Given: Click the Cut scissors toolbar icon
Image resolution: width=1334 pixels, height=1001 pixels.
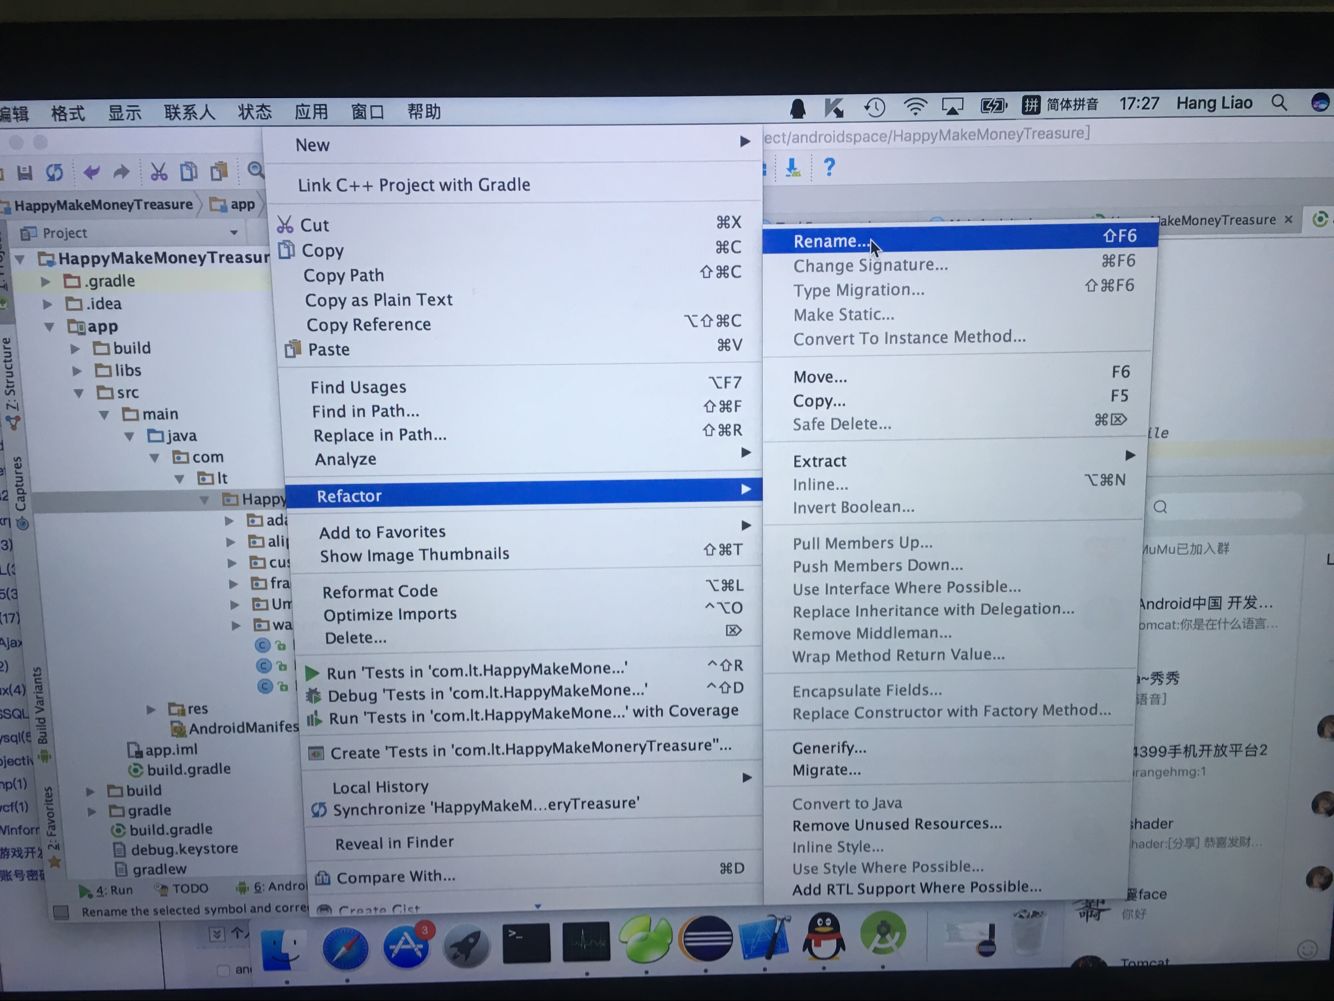Looking at the screenshot, I should (159, 171).
